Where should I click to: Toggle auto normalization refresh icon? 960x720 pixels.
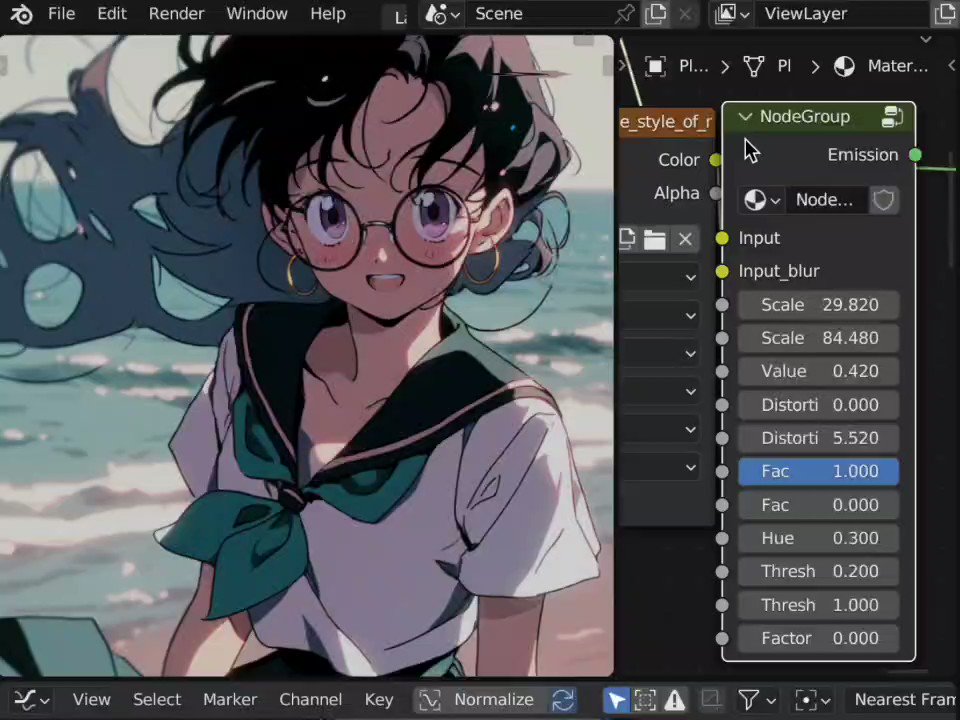[563, 699]
